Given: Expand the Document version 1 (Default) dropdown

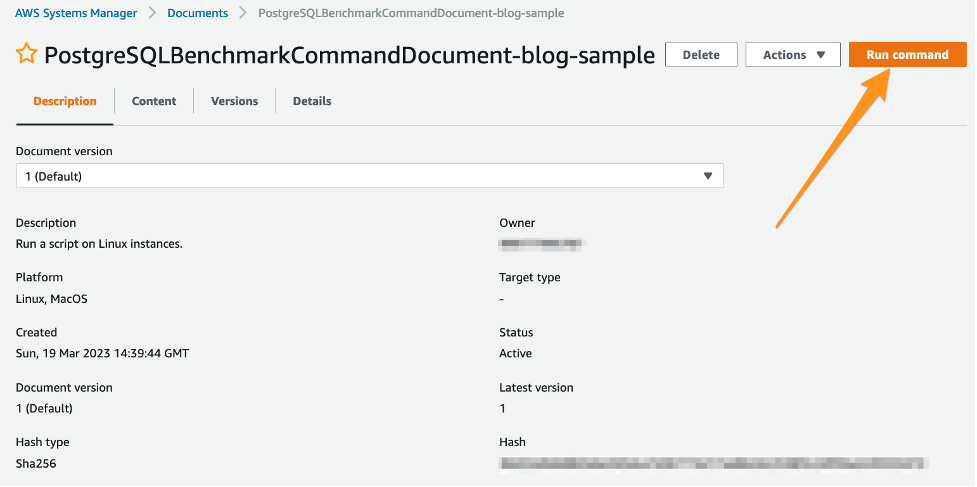Looking at the screenshot, I should point(369,176).
